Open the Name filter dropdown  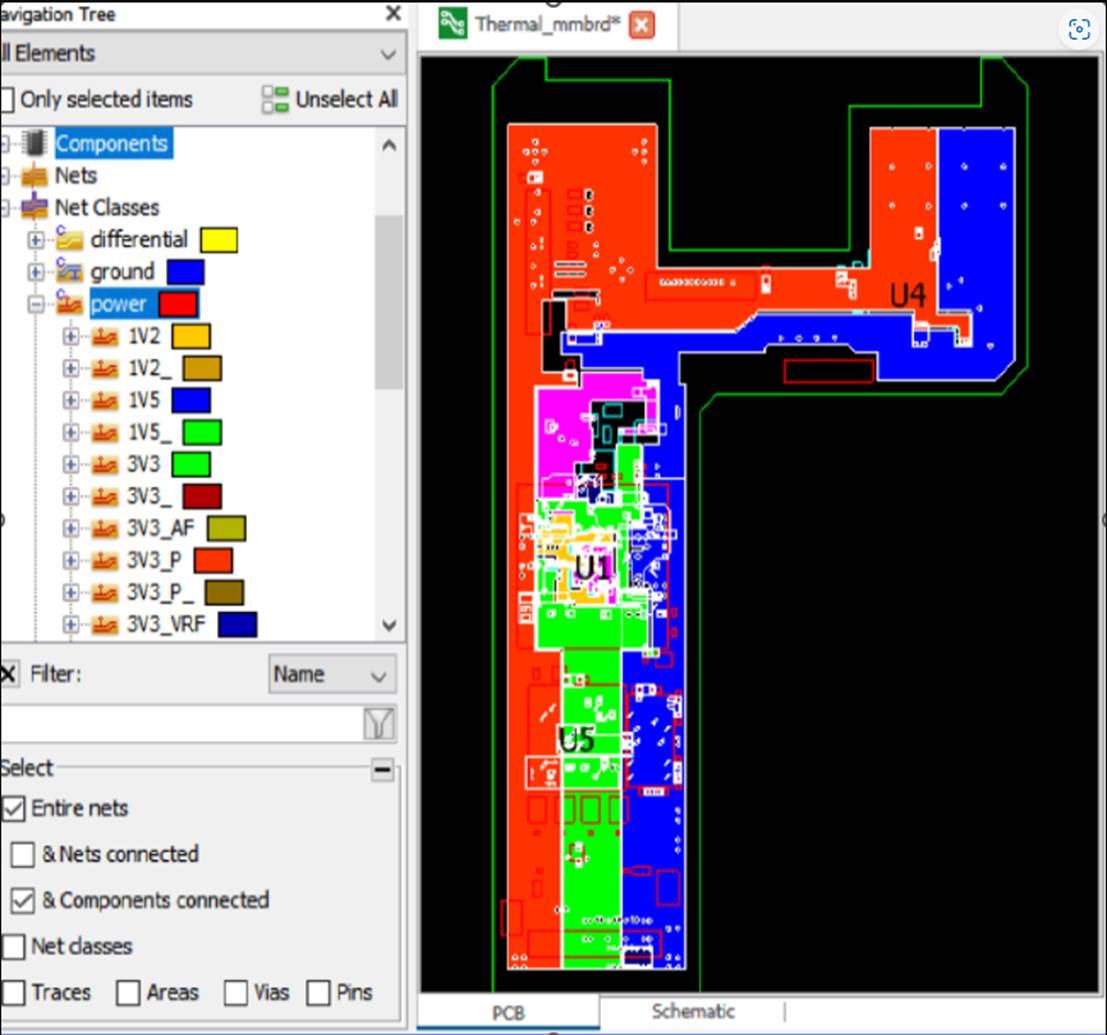click(332, 675)
